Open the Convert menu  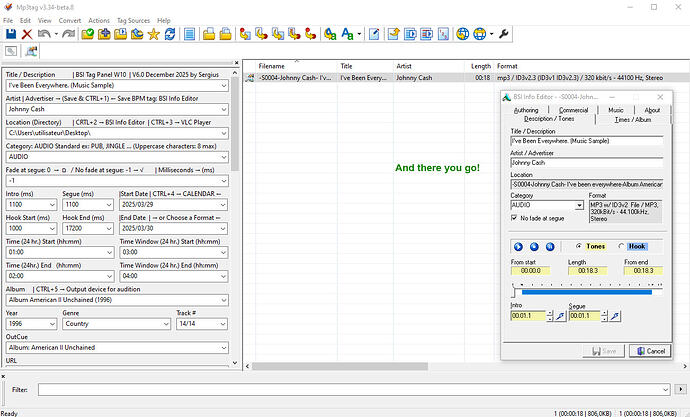[70, 20]
